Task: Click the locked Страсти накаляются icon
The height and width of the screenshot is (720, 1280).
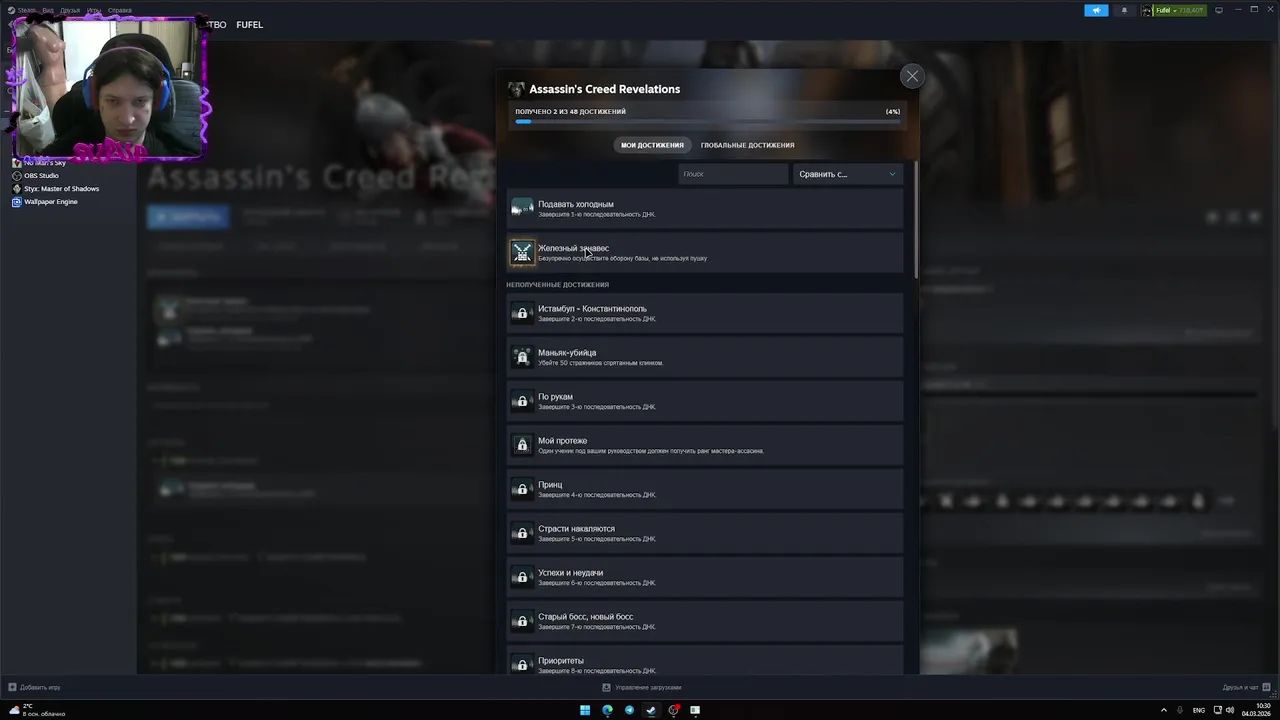Action: [x=522, y=533]
